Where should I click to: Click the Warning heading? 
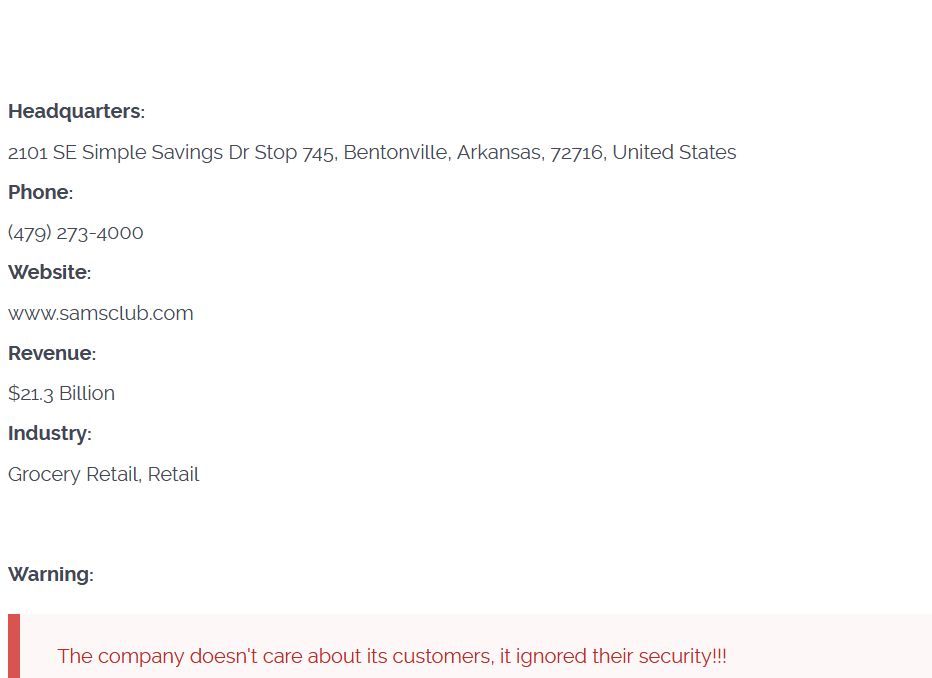(x=51, y=574)
